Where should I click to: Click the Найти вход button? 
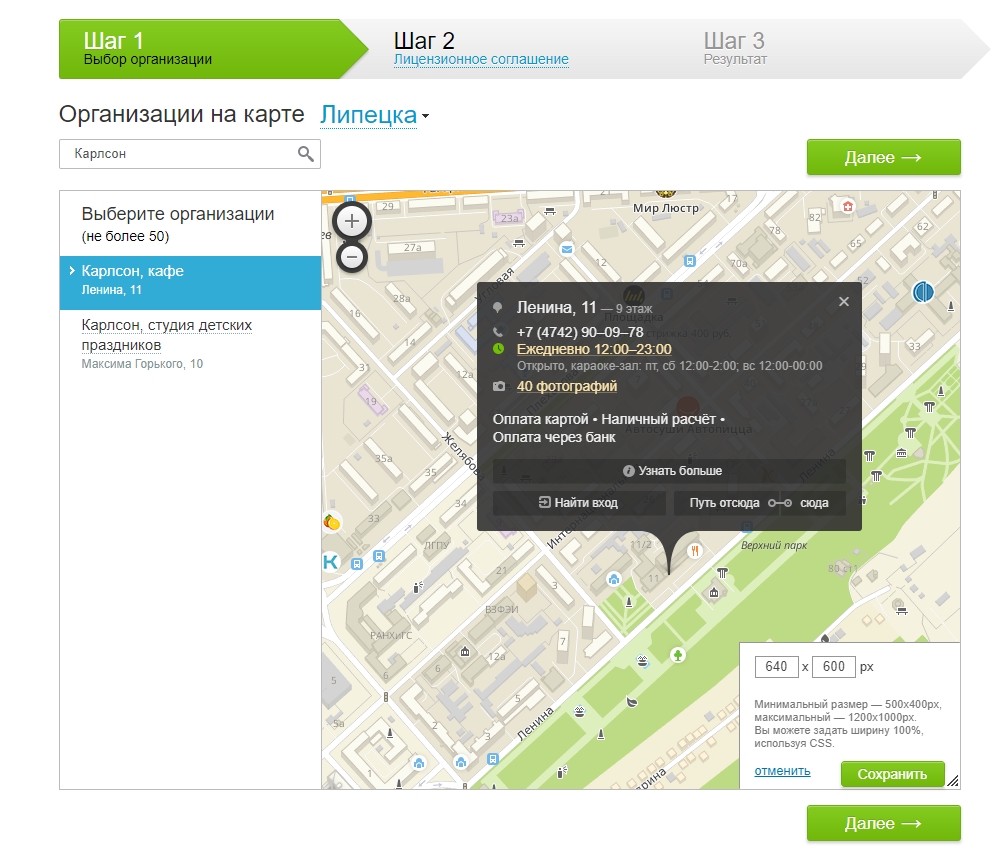(x=579, y=503)
